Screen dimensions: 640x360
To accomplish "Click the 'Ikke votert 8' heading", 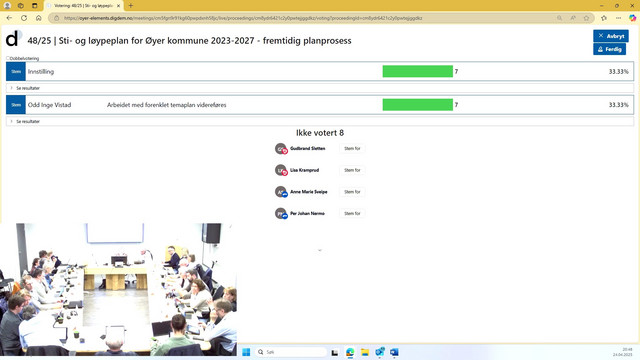I will pos(320,133).
